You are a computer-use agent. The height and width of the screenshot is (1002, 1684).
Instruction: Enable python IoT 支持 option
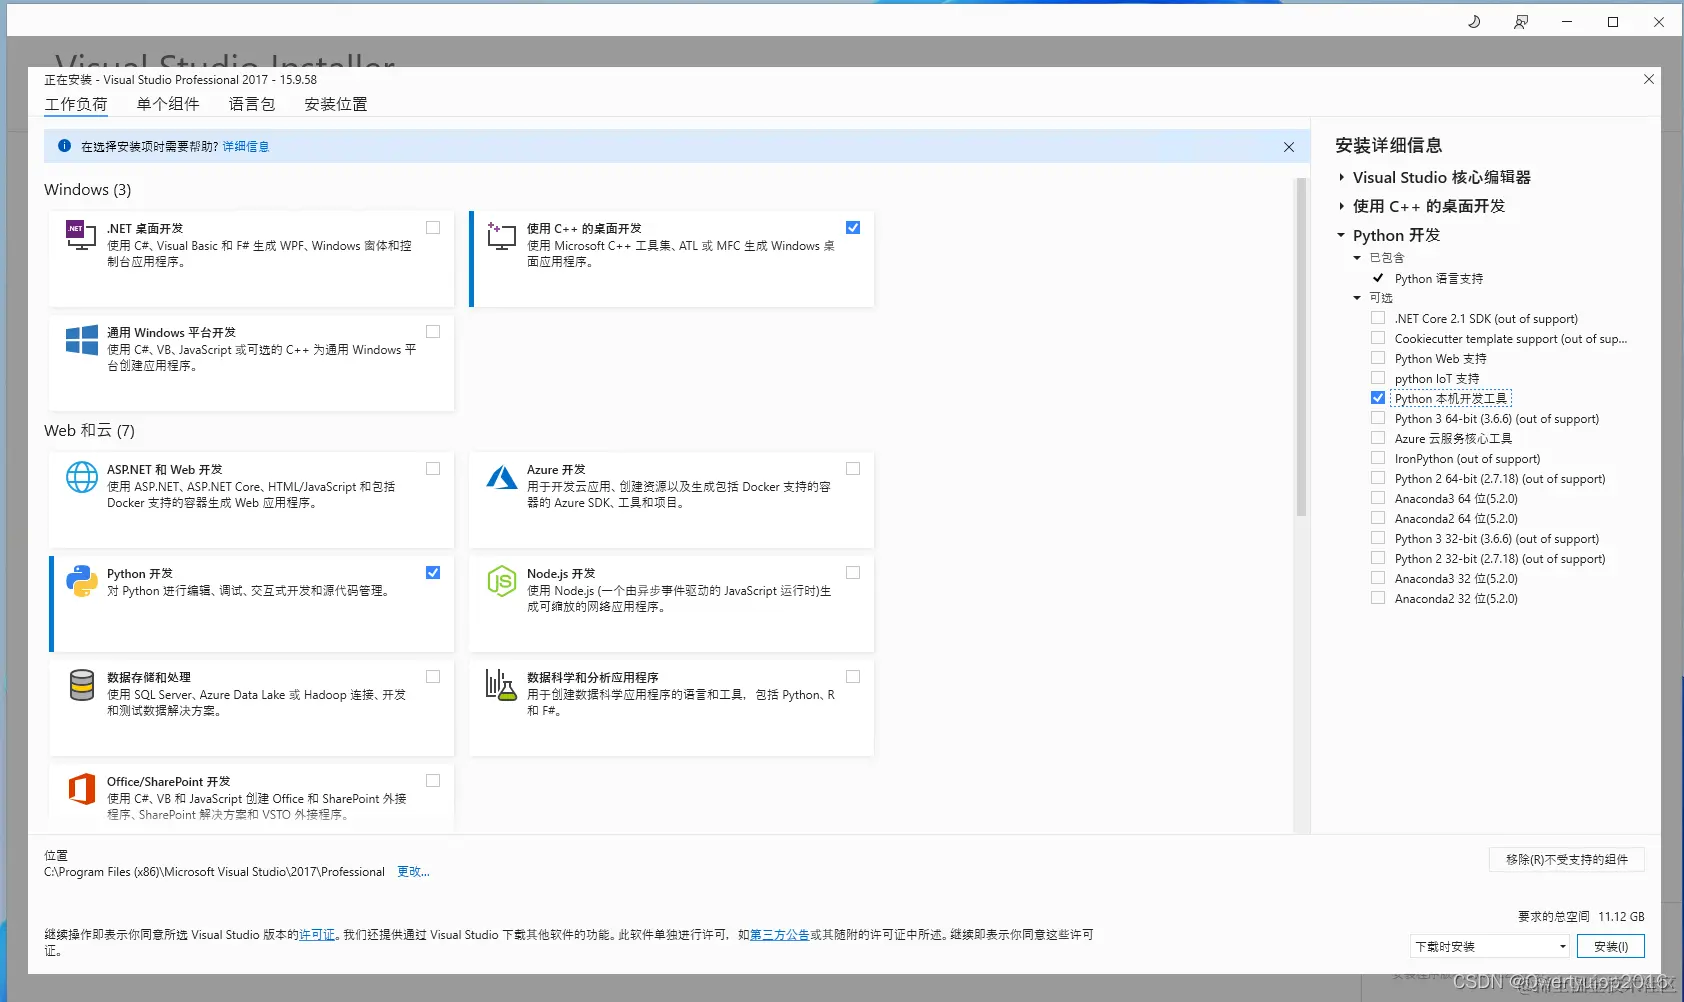(1378, 378)
